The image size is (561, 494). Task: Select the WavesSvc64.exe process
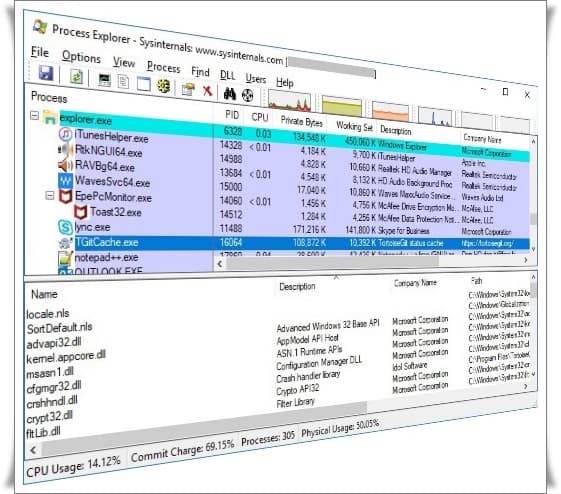coord(112,182)
